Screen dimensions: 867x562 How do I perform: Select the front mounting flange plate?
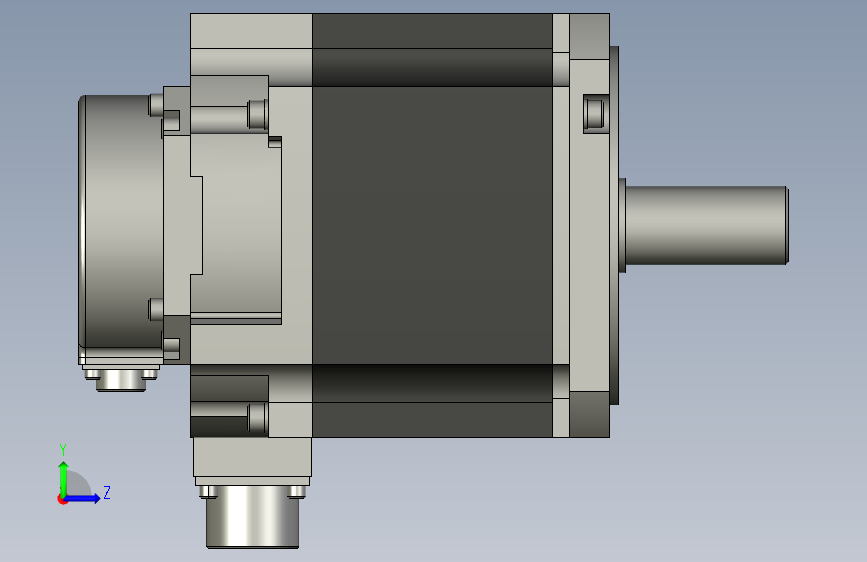click(589, 225)
